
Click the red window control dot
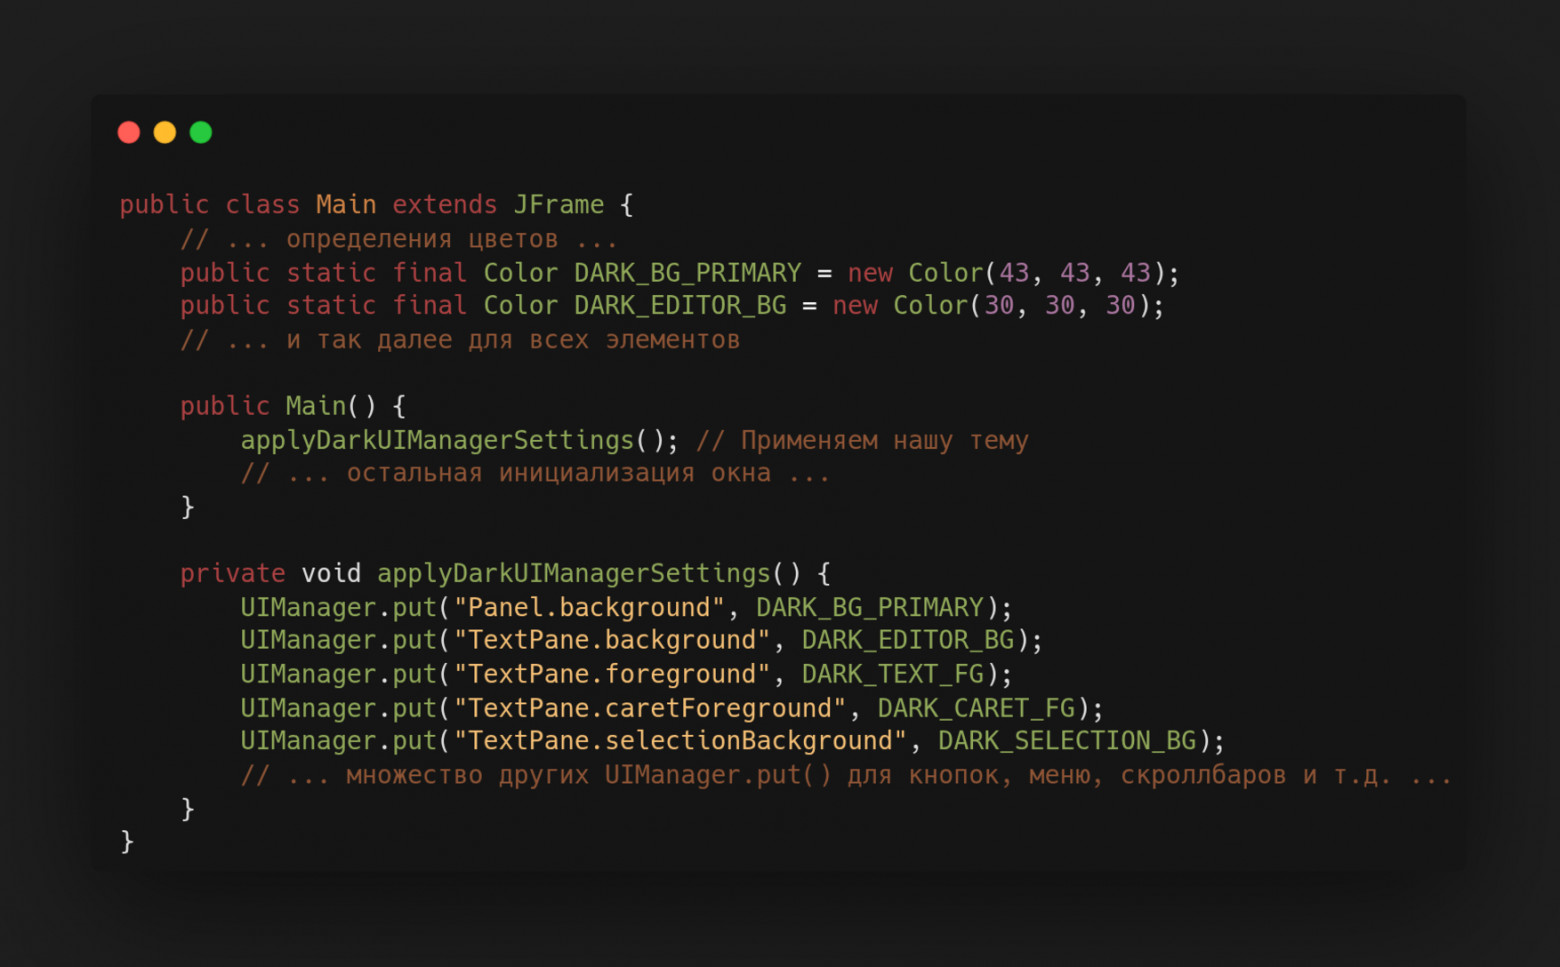coord(129,131)
